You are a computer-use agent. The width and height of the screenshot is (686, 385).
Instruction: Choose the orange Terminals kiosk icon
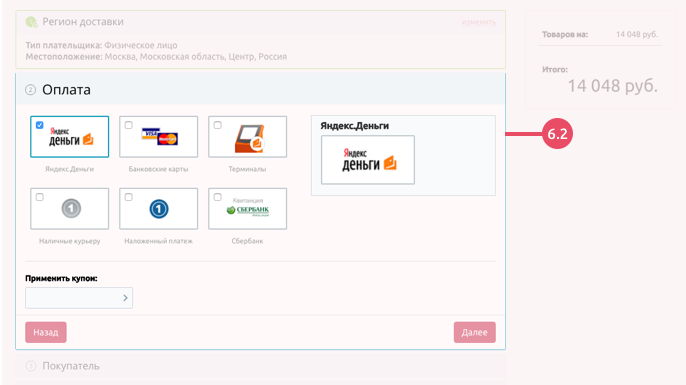point(249,139)
